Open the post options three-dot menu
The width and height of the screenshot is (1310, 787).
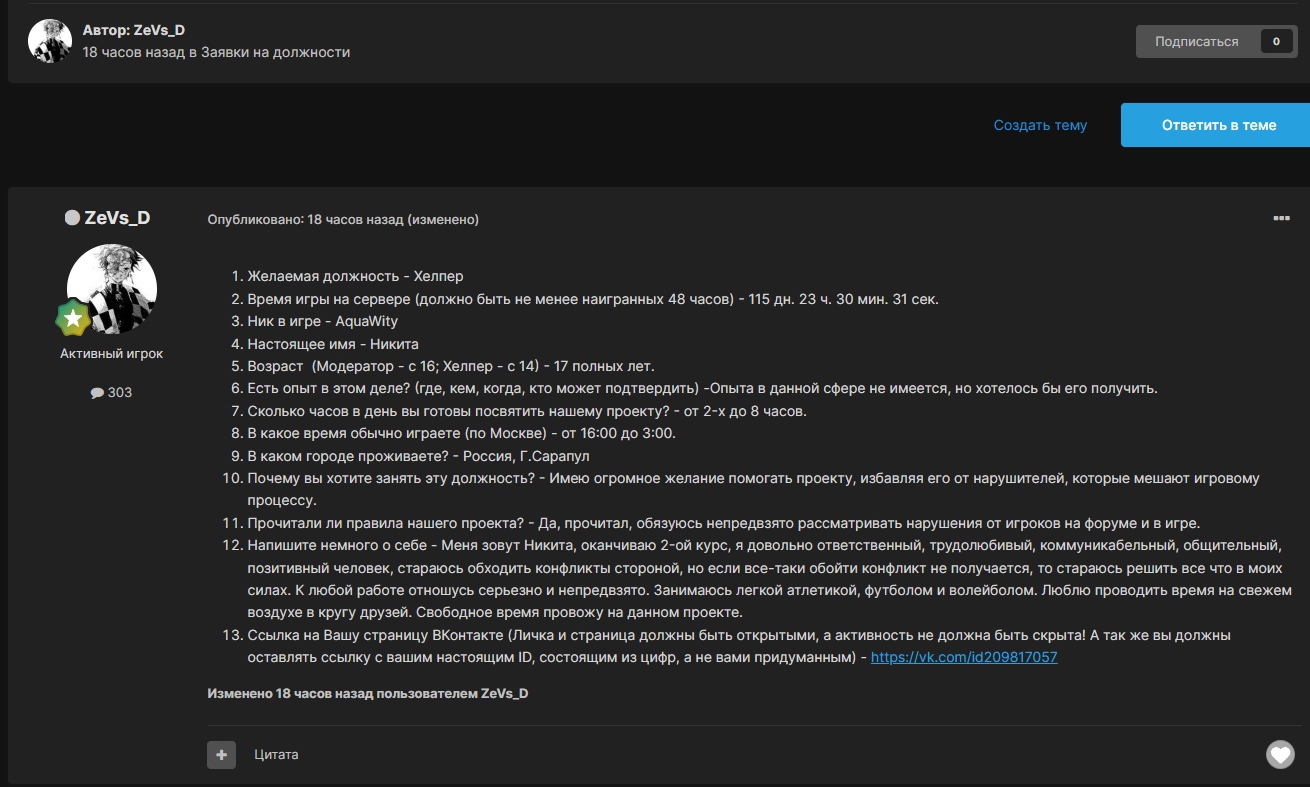[1280, 219]
